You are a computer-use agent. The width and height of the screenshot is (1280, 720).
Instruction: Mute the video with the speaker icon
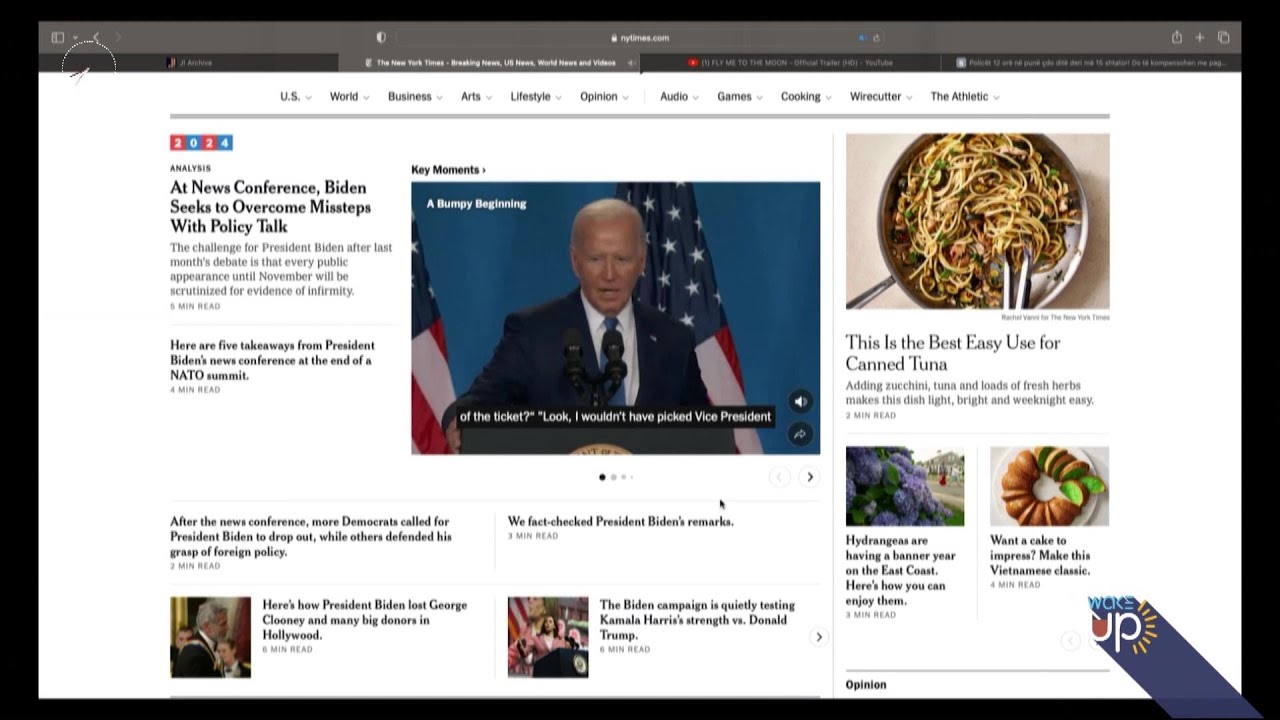tap(800, 402)
